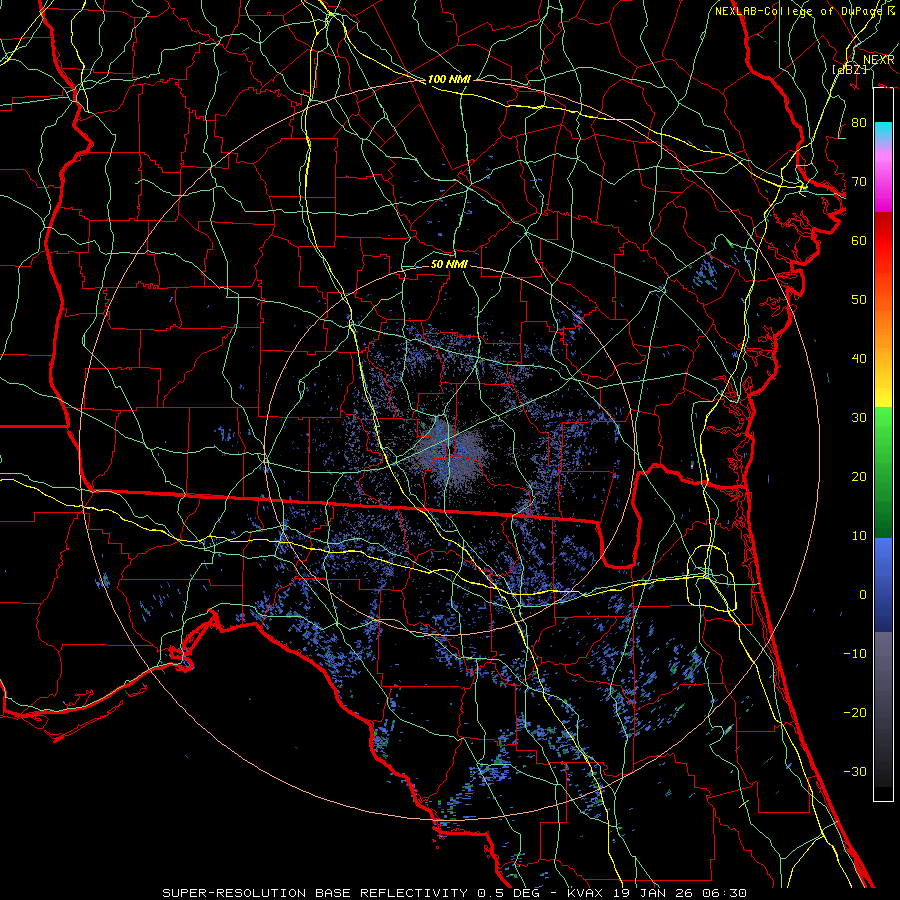This screenshot has width=900, height=900.
Task: Click the 60 value on the dBZ scale
Action: tap(859, 240)
